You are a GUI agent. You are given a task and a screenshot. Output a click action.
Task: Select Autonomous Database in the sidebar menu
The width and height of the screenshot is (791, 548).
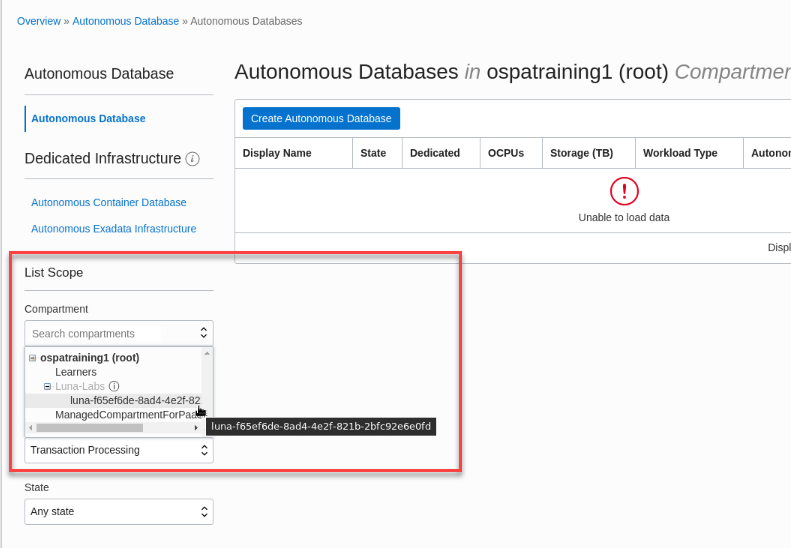pyautogui.click(x=88, y=119)
